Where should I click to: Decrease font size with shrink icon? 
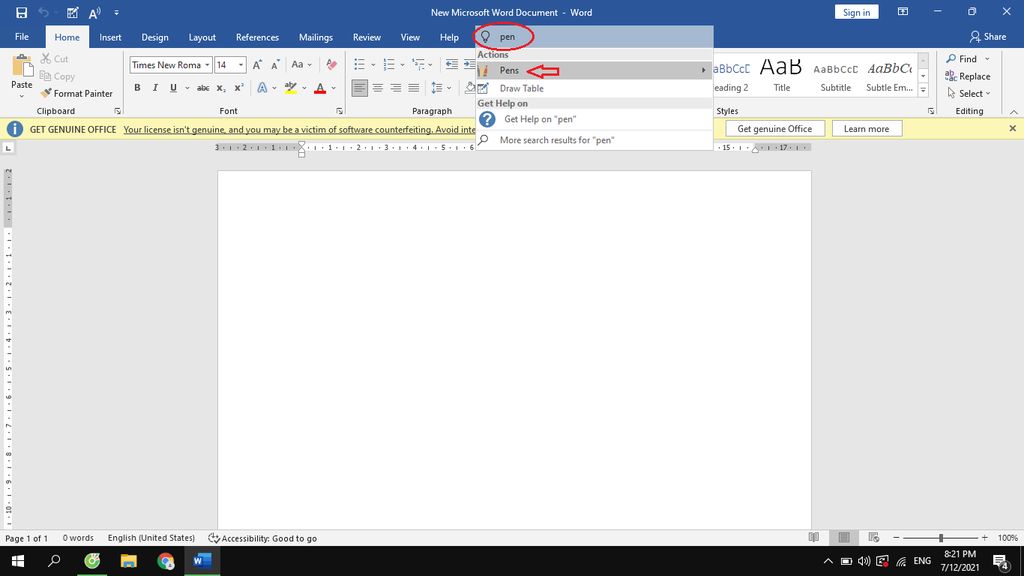(x=275, y=65)
